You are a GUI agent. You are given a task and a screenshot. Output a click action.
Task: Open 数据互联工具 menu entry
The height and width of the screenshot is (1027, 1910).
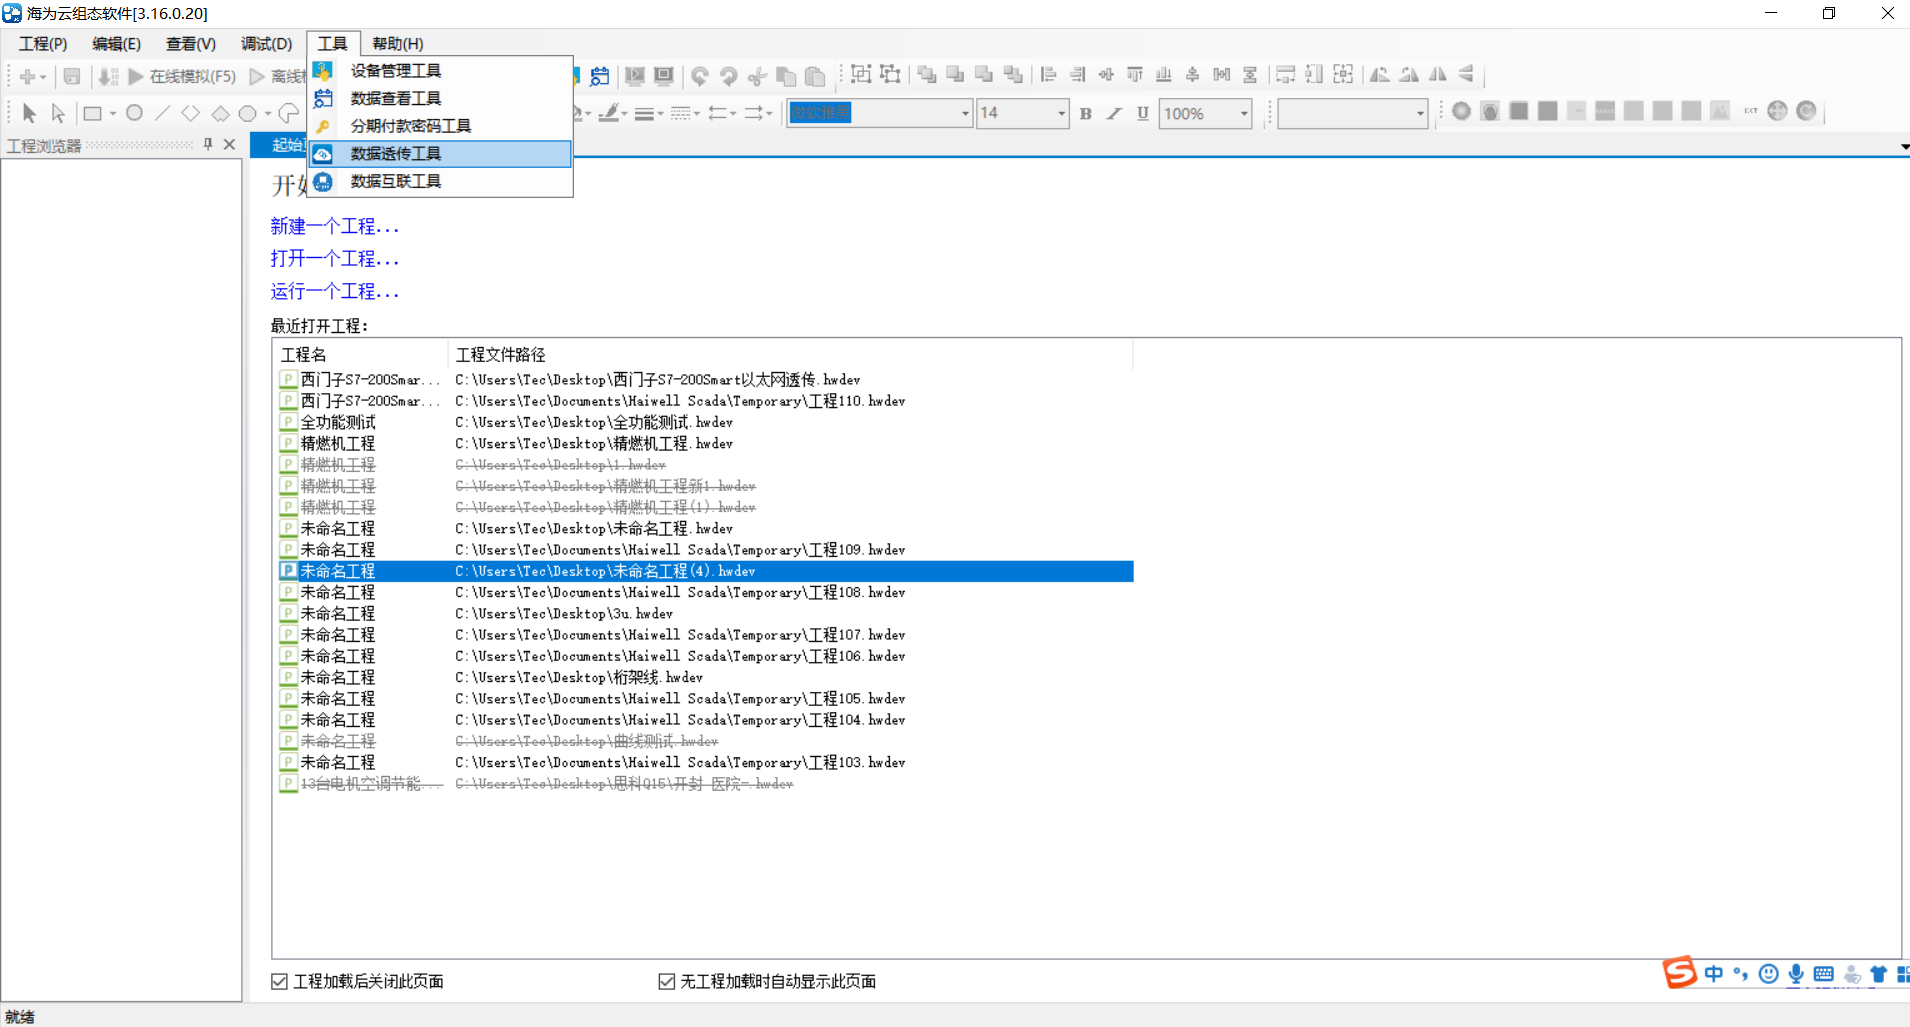click(440, 181)
